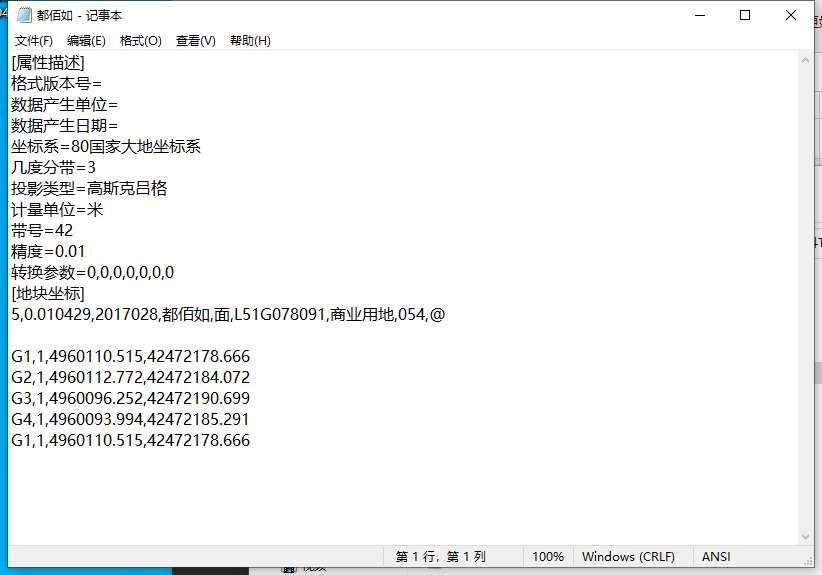Click the first 'G1,1,4960110.515' coordinate line
The width and height of the screenshot is (822, 575).
click(131, 356)
